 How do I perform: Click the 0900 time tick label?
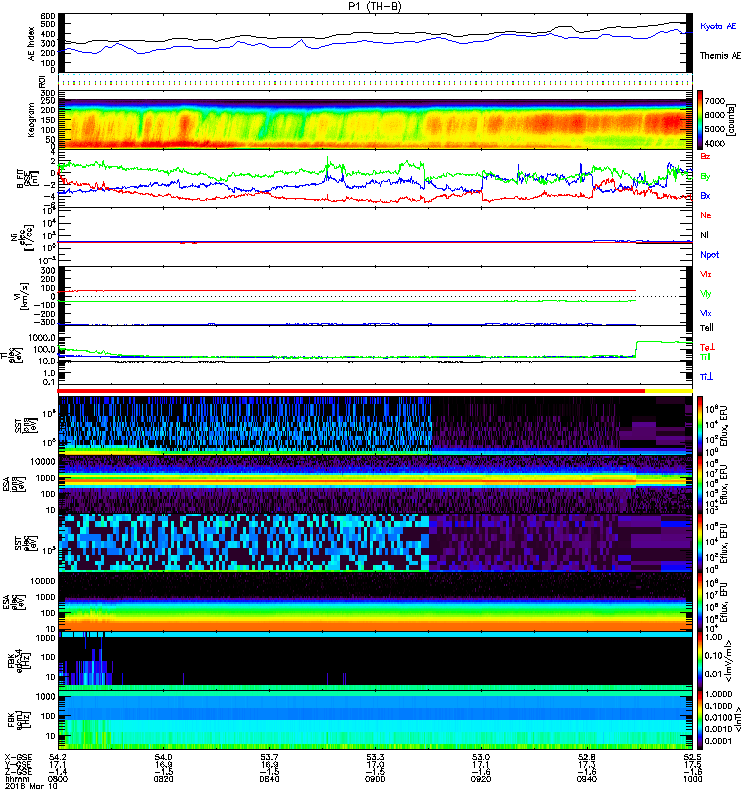point(375,779)
